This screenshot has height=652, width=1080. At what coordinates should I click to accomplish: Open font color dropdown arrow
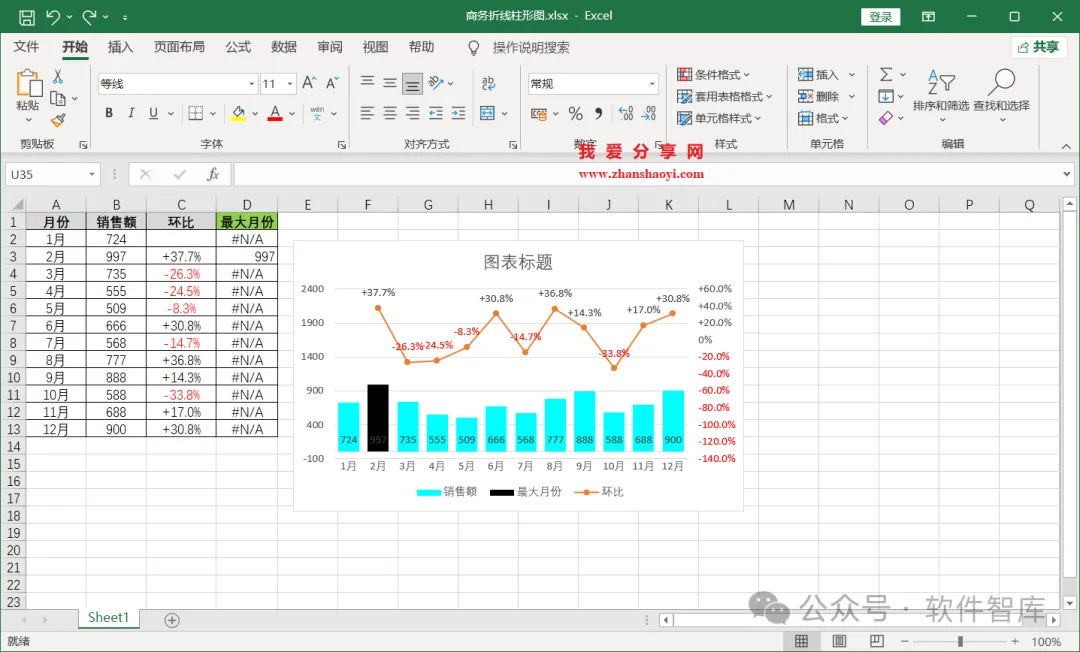(292, 114)
